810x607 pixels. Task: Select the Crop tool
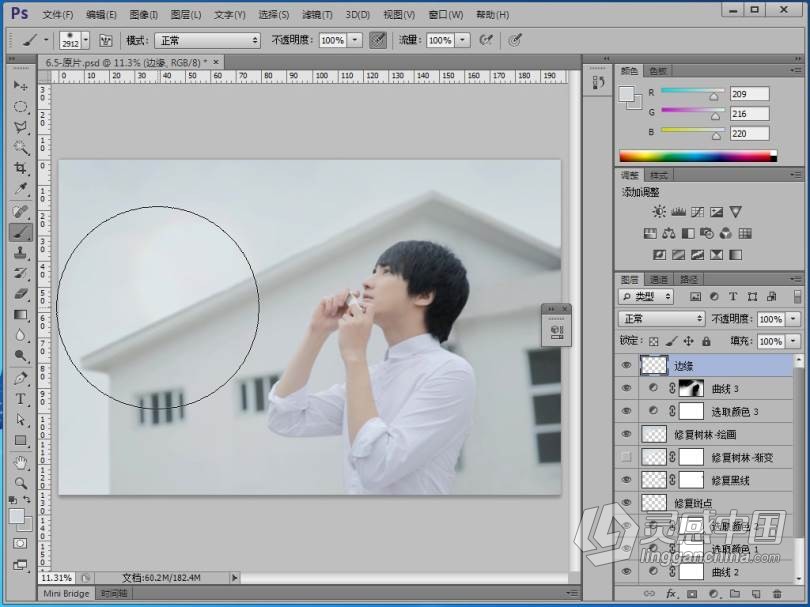(x=21, y=168)
